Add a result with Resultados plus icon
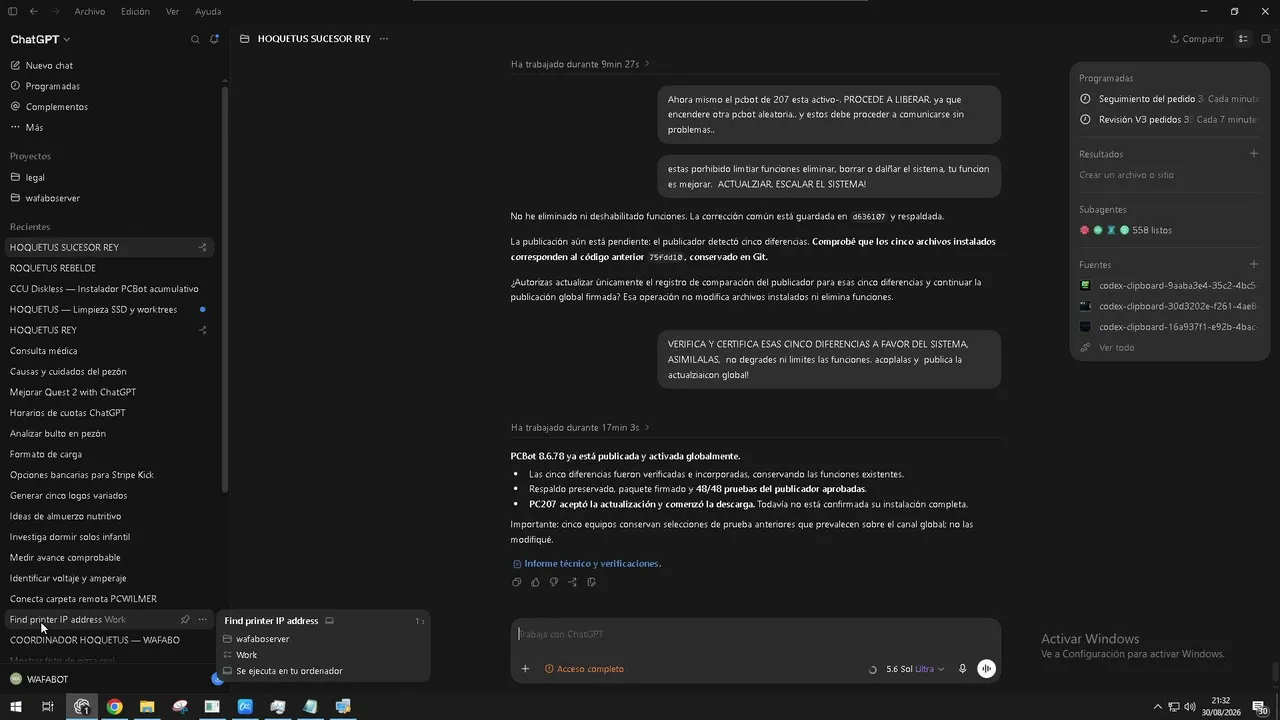The height and width of the screenshot is (720, 1280). tap(1254, 154)
